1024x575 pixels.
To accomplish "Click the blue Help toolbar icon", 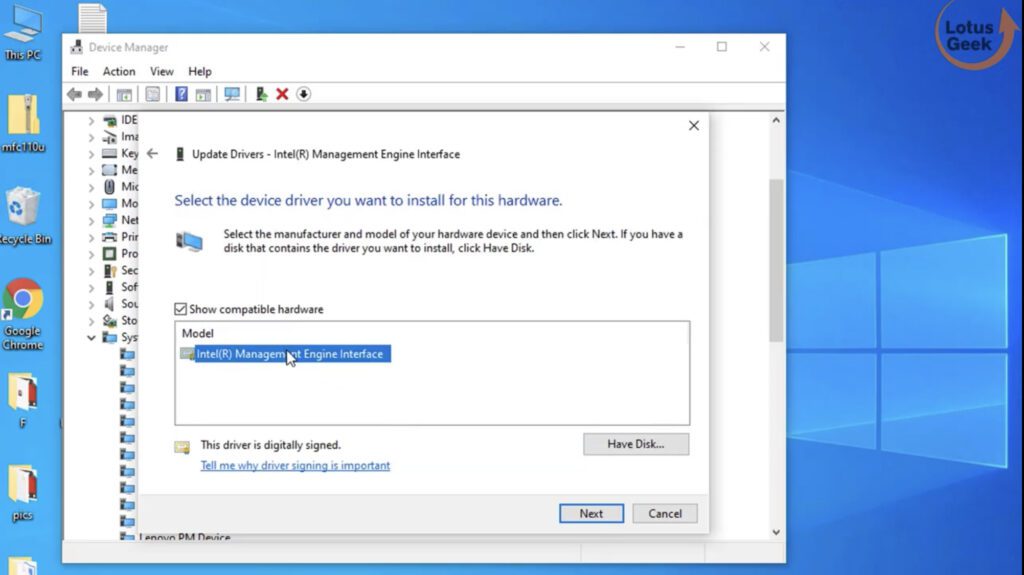I will coord(181,94).
